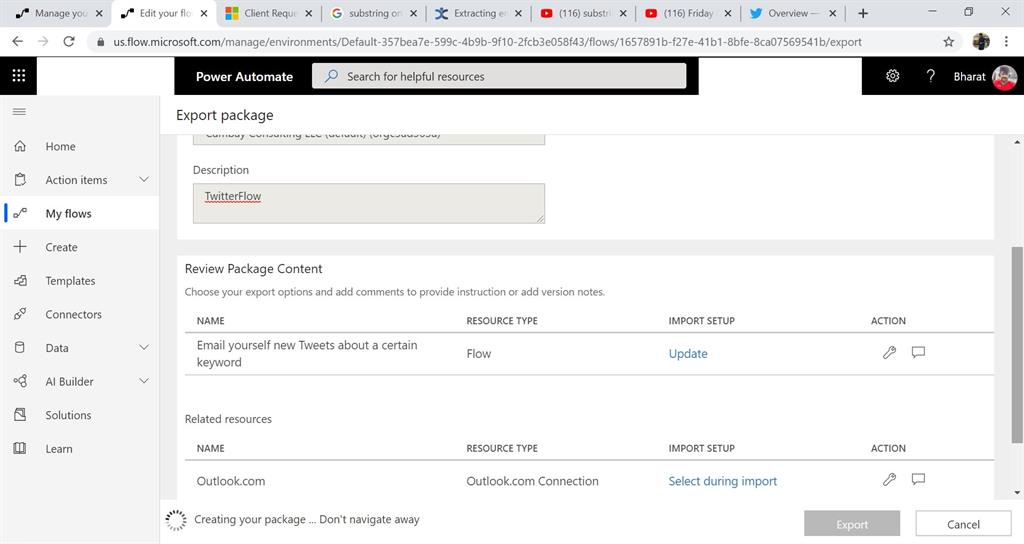Go back in browser history

[x=18, y=41]
